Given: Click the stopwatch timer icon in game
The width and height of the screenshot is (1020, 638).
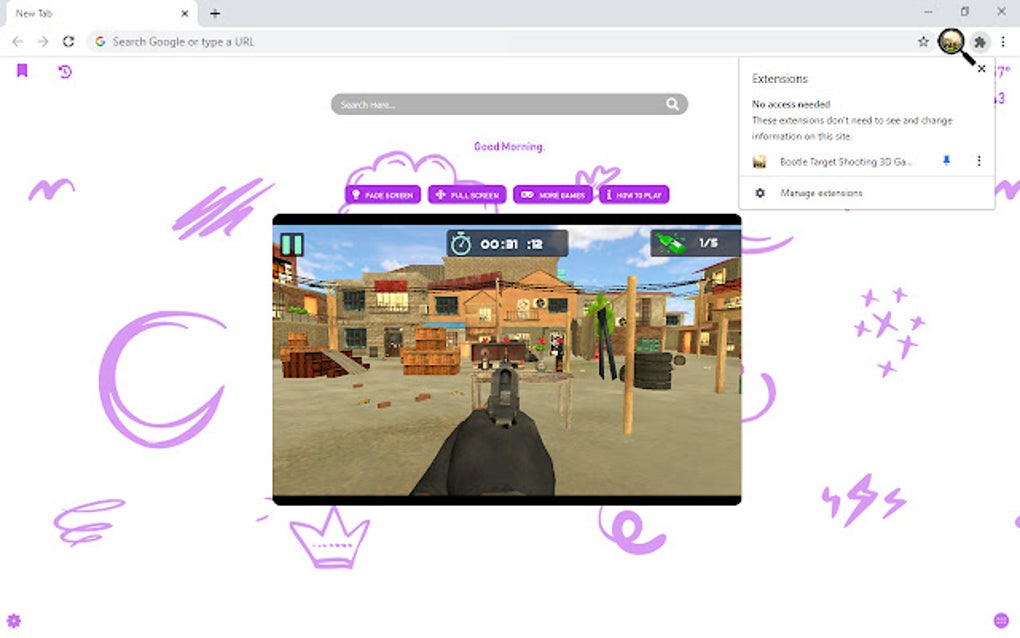Looking at the screenshot, I should click(461, 244).
